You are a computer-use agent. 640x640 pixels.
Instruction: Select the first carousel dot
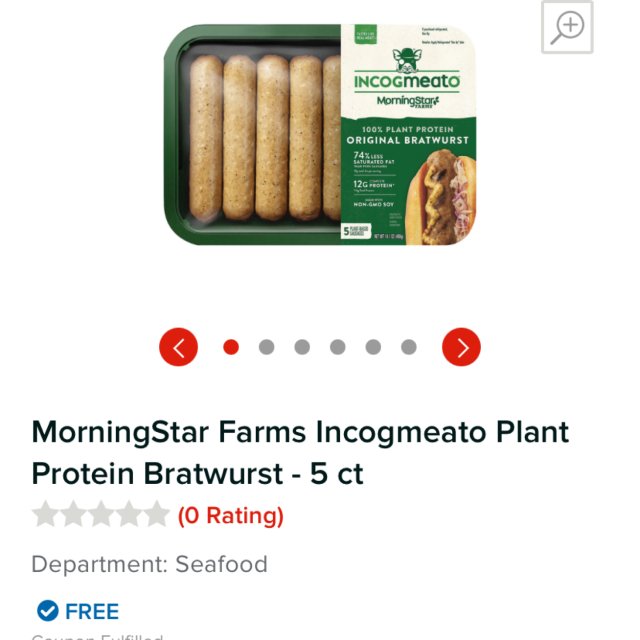[231, 347]
